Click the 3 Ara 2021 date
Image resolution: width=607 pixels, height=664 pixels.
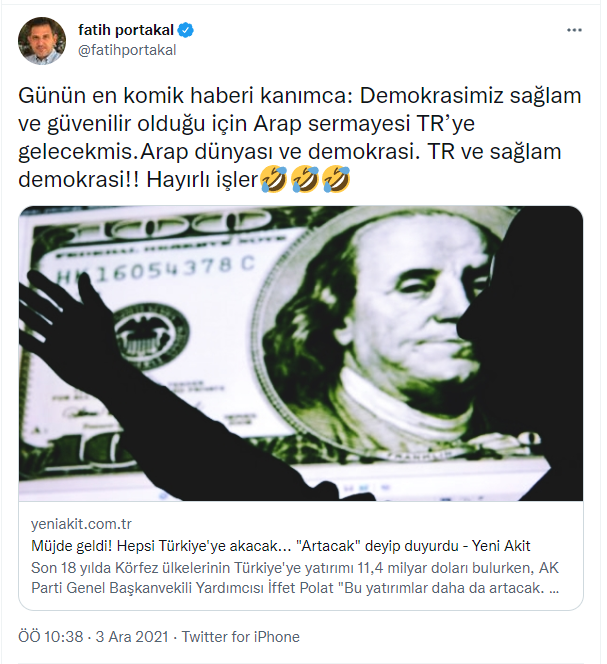[132, 636]
